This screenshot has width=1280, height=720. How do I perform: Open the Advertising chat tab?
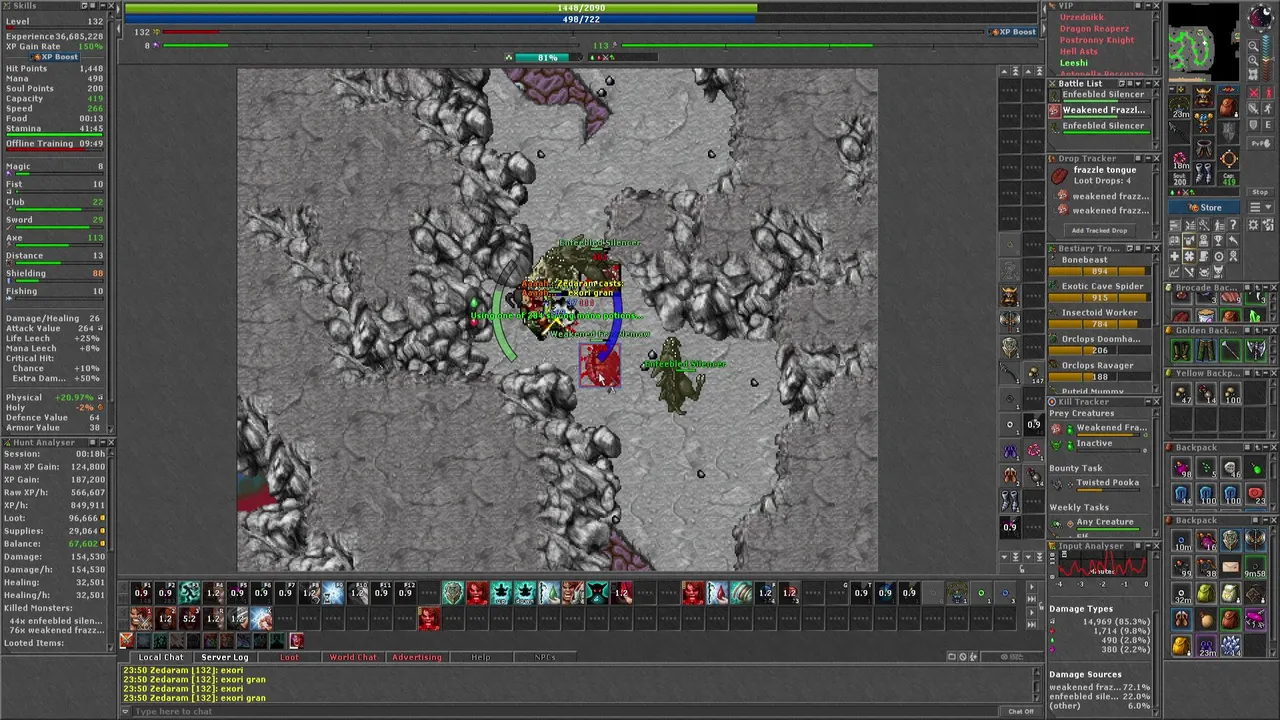417,657
